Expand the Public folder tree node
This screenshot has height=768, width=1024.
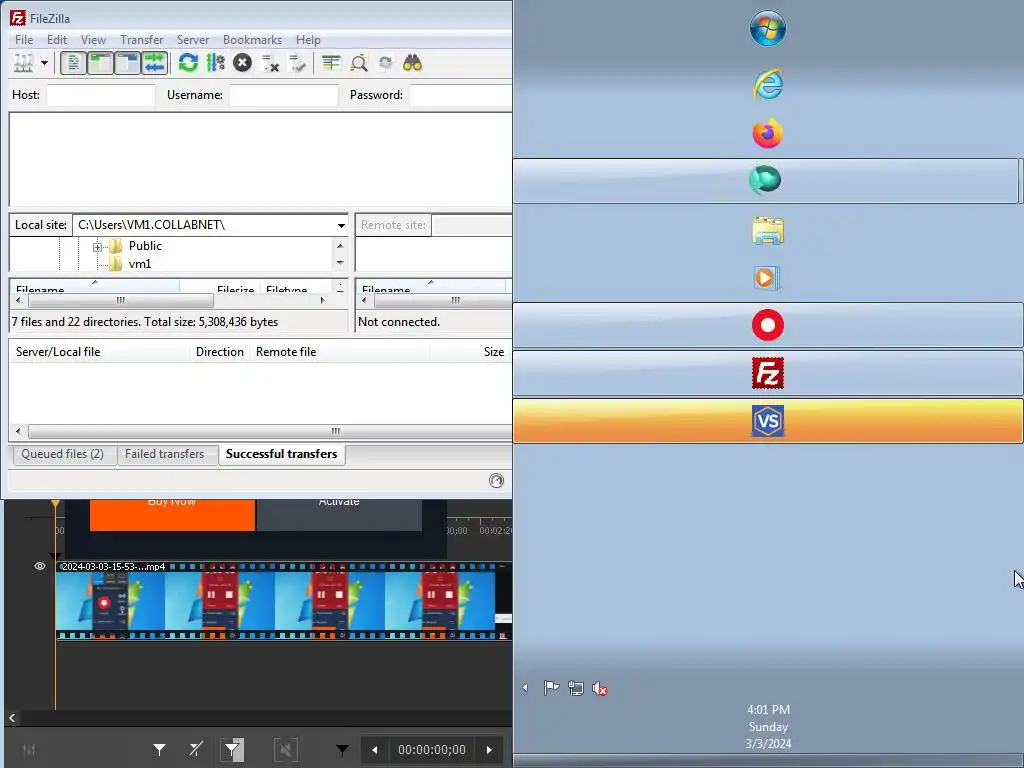[97, 247]
